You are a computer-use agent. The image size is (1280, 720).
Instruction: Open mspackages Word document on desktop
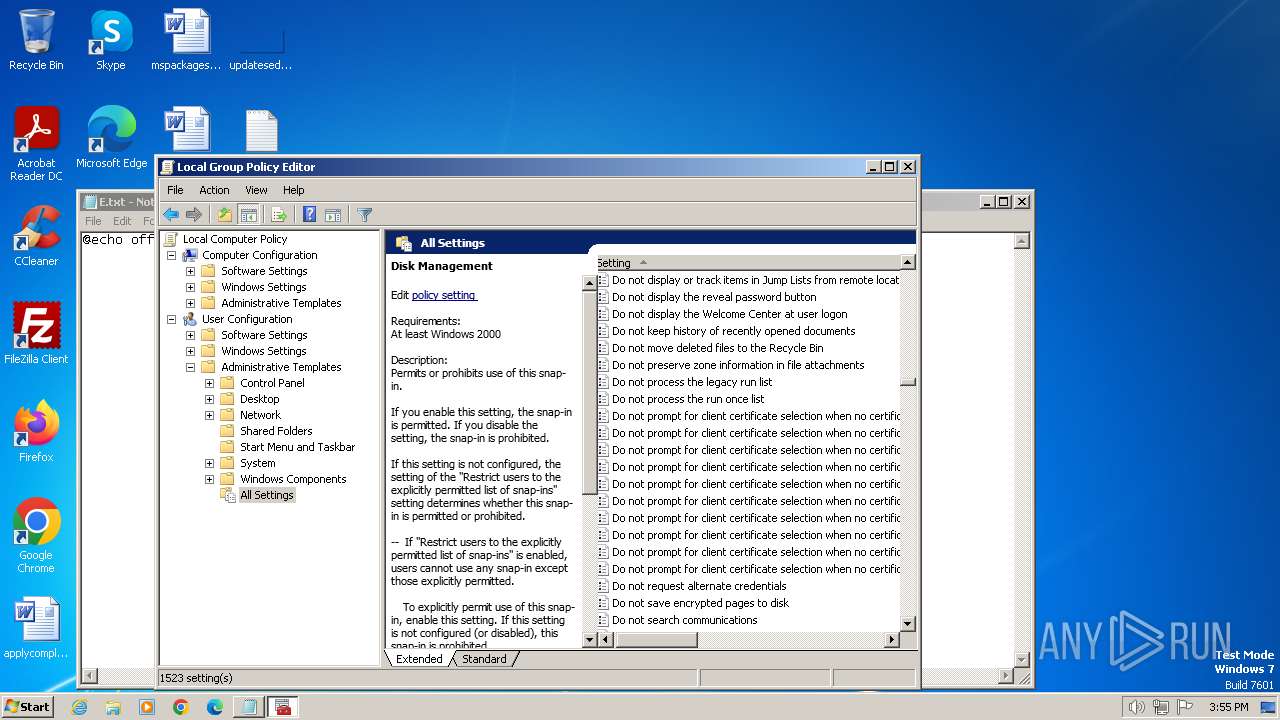[x=186, y=40]
